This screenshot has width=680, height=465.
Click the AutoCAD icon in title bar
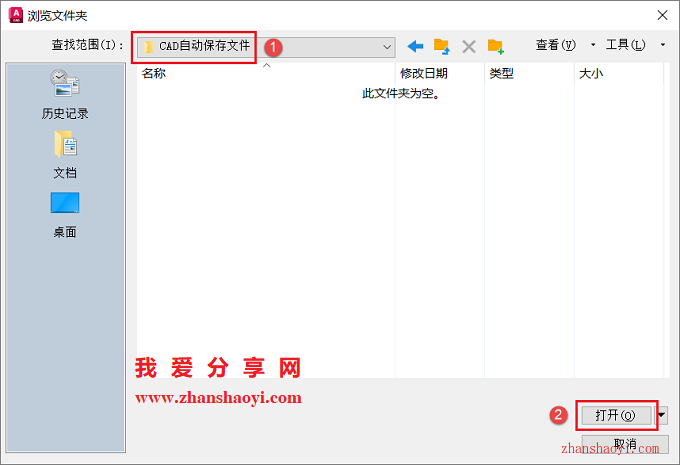[x=16, y=15]
